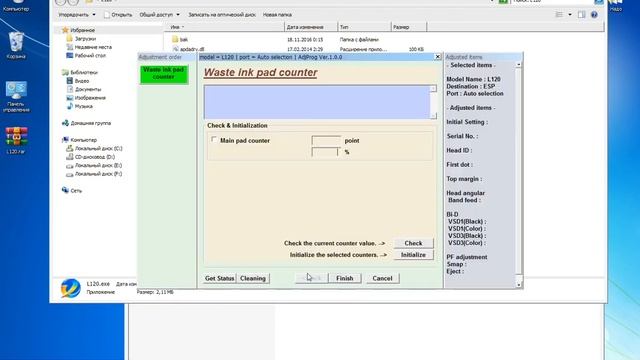
Task: Open CD drive (D:) in sidebar
Action: coord(94,157)
